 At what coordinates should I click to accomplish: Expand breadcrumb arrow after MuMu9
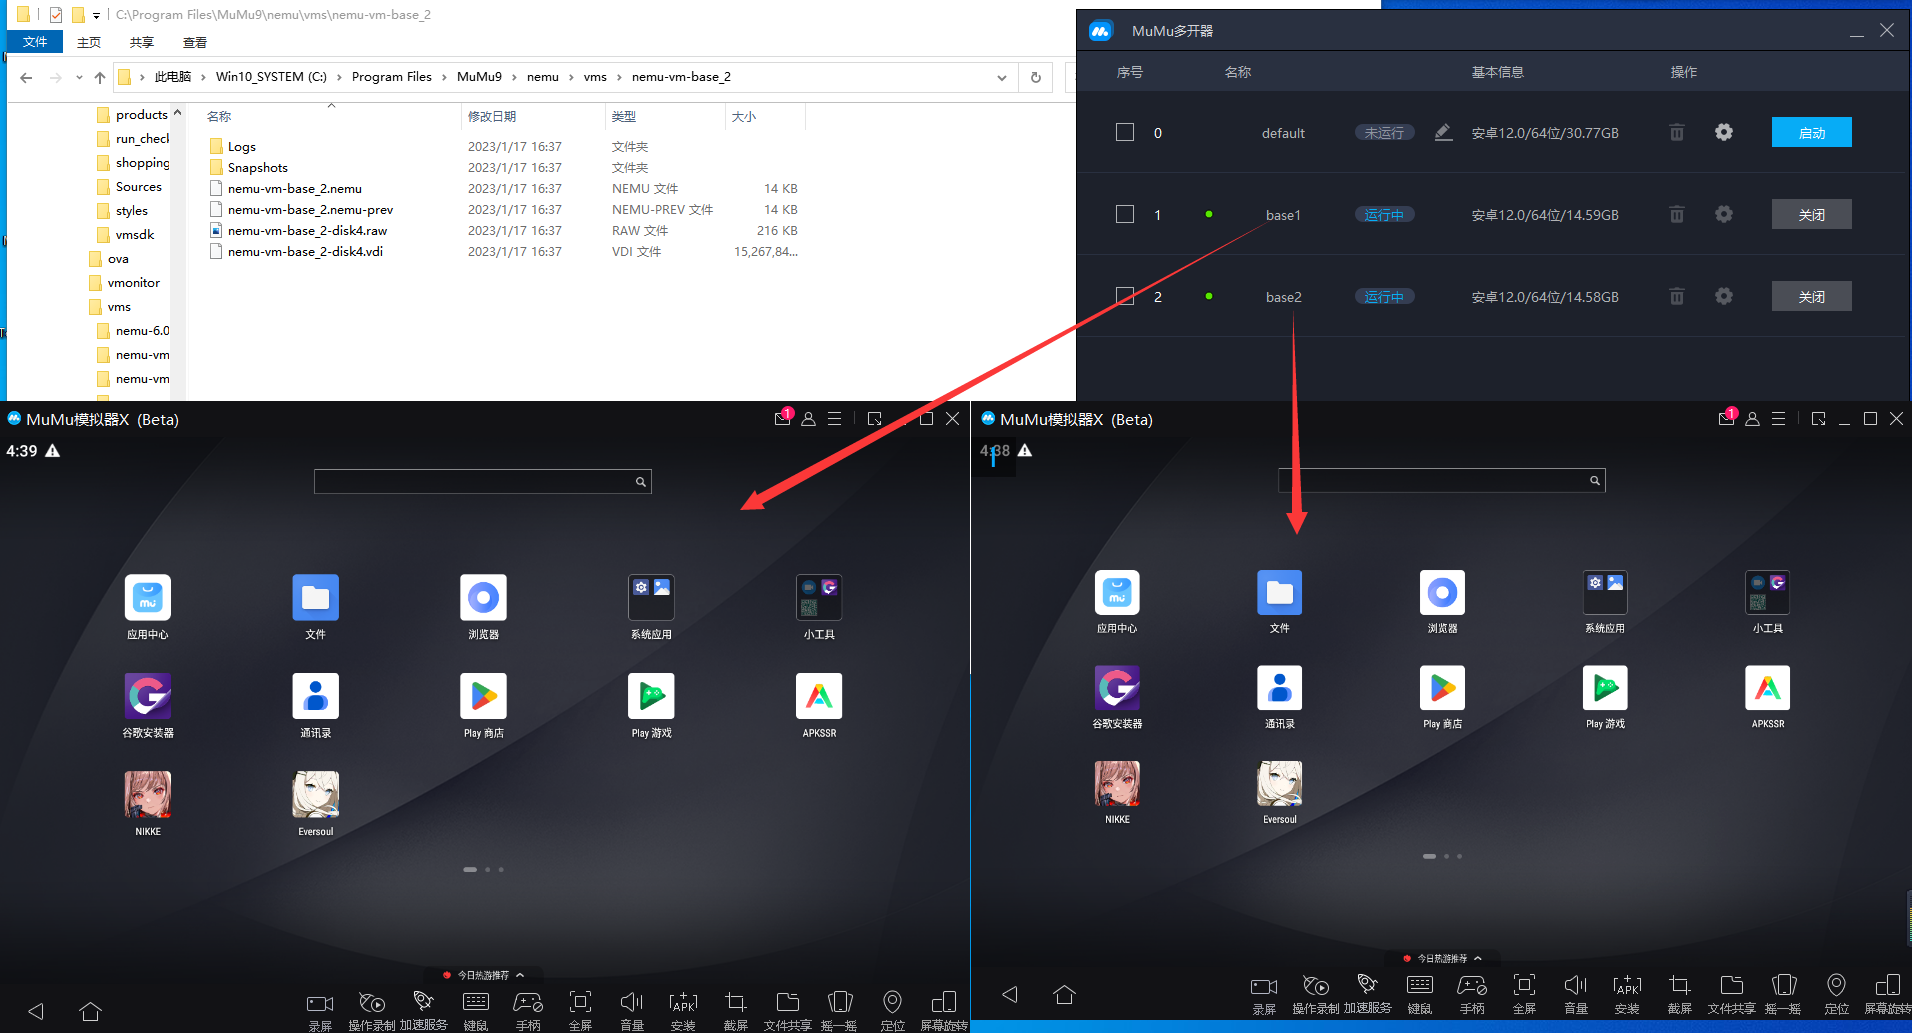click(x=514, y=77)
